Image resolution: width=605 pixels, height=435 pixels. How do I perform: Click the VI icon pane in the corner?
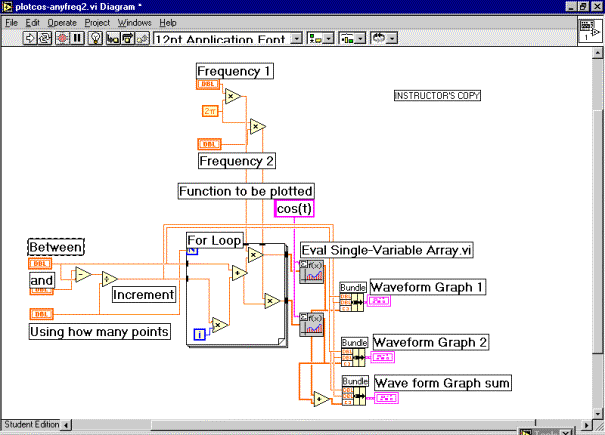590,31
